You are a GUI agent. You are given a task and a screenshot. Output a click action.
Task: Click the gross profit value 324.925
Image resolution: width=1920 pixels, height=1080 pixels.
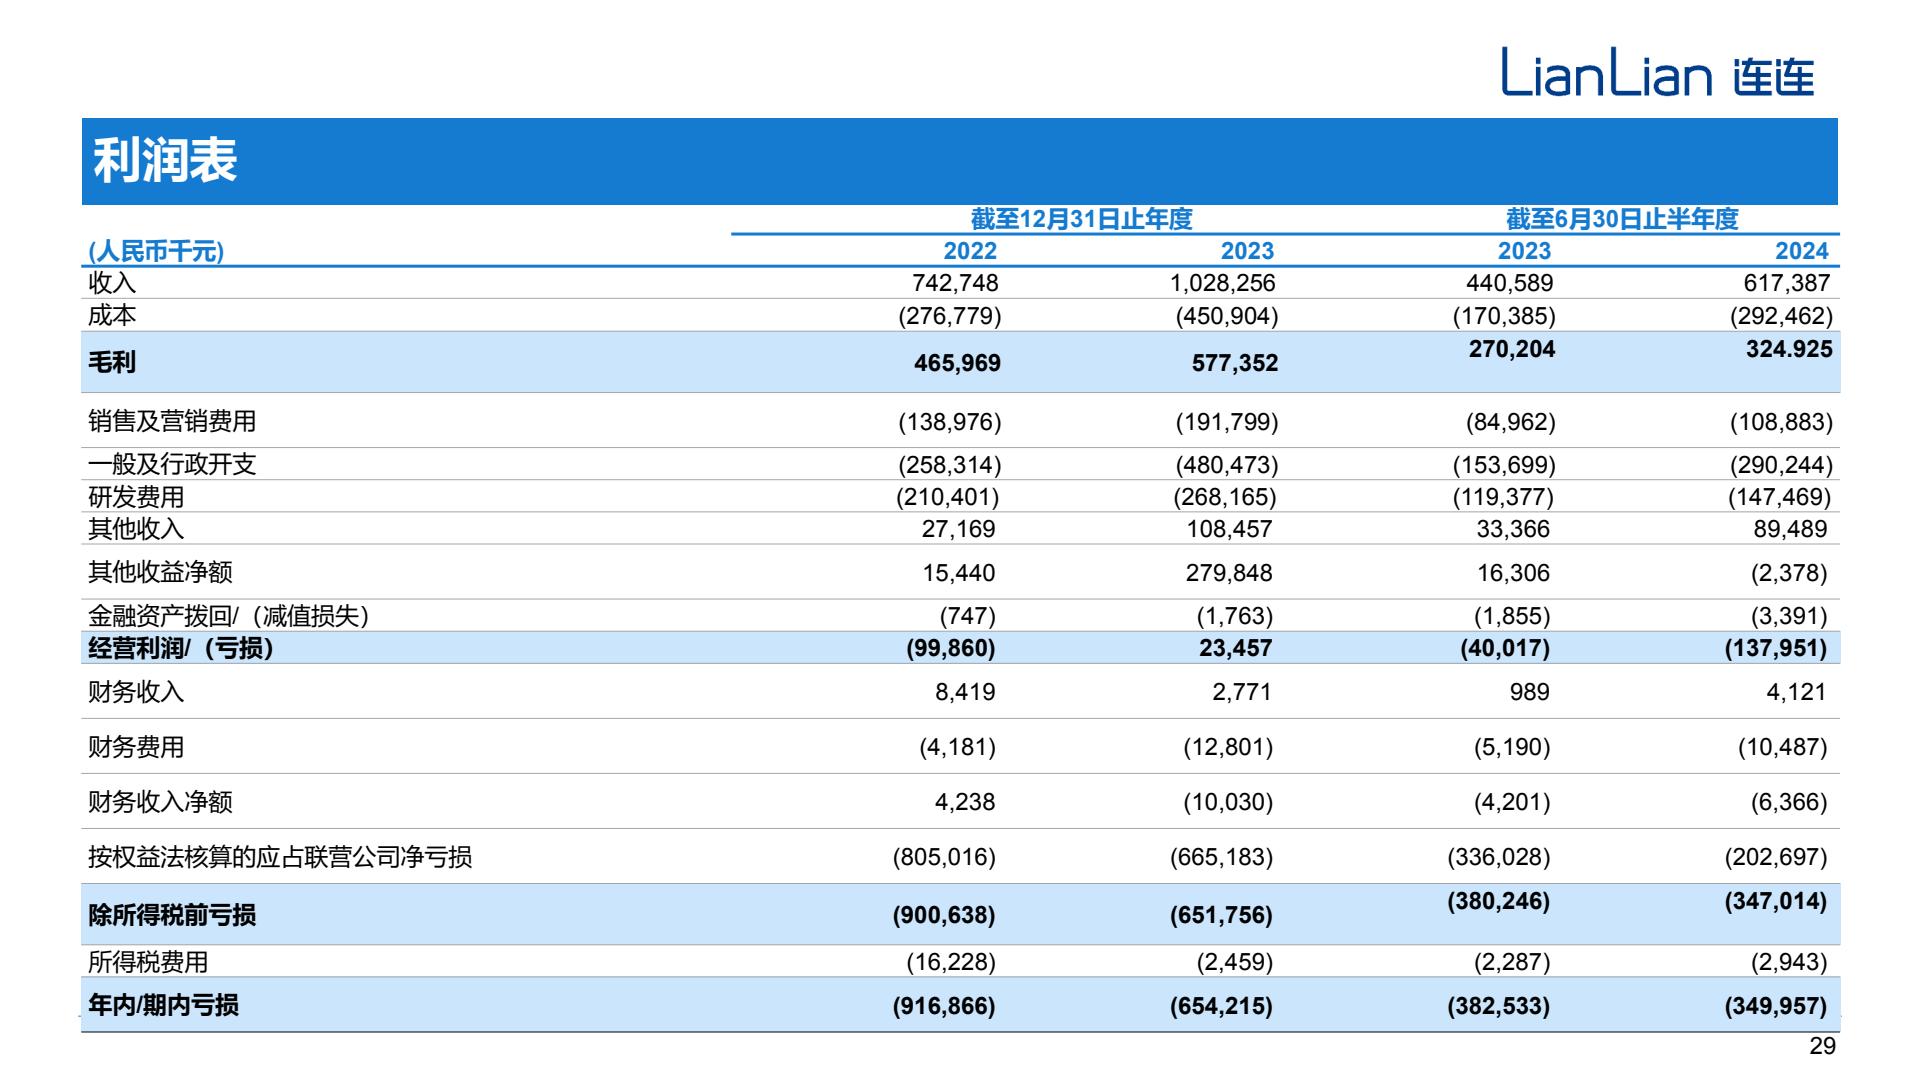pos(1789,349)
